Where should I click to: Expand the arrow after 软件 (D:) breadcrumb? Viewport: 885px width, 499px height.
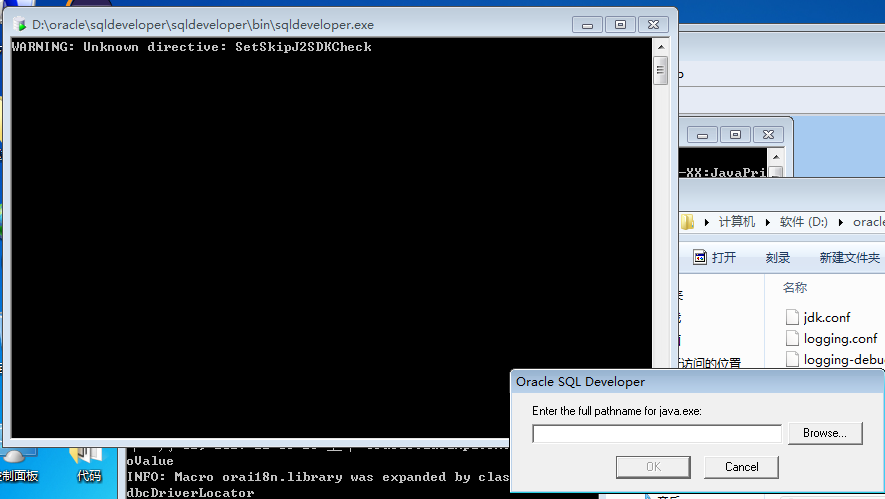(840, 222)
